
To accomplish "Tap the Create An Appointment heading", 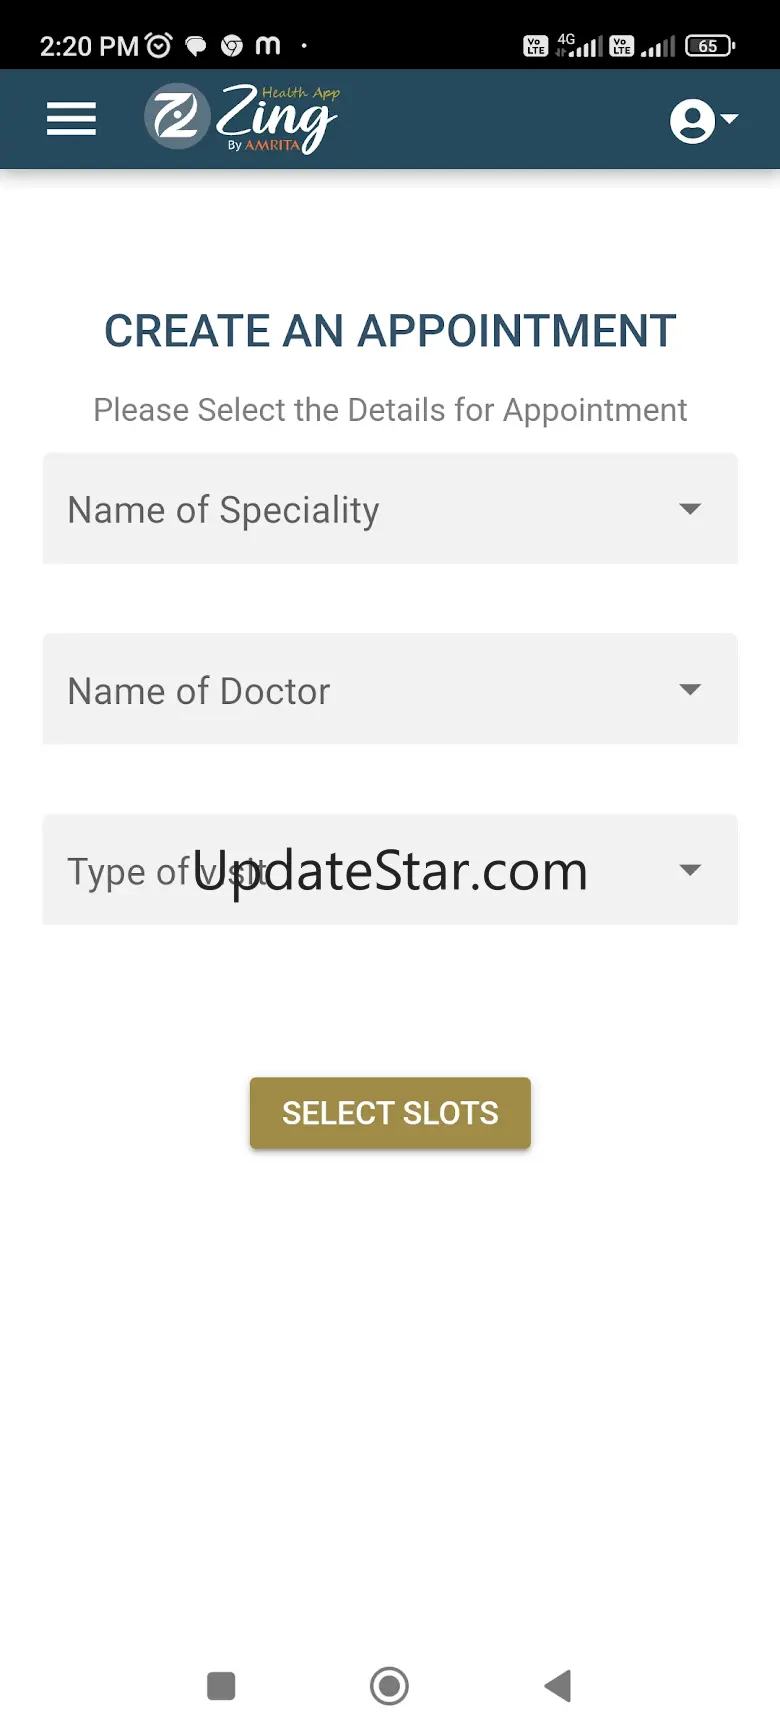I will (x=390, y=331).
